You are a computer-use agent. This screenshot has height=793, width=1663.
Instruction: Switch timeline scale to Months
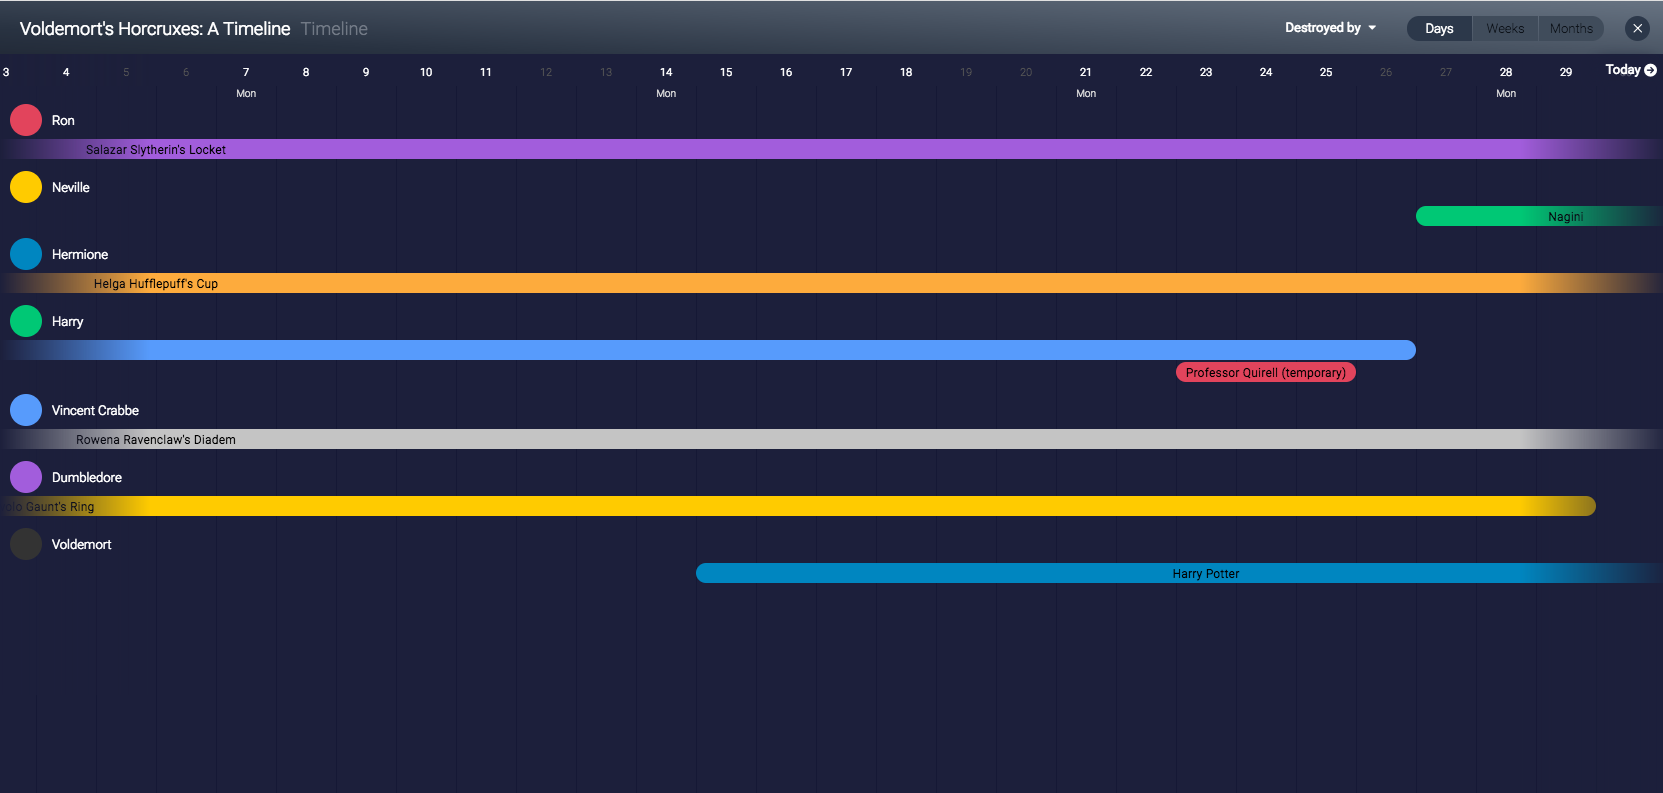[x=1571, y=28]
